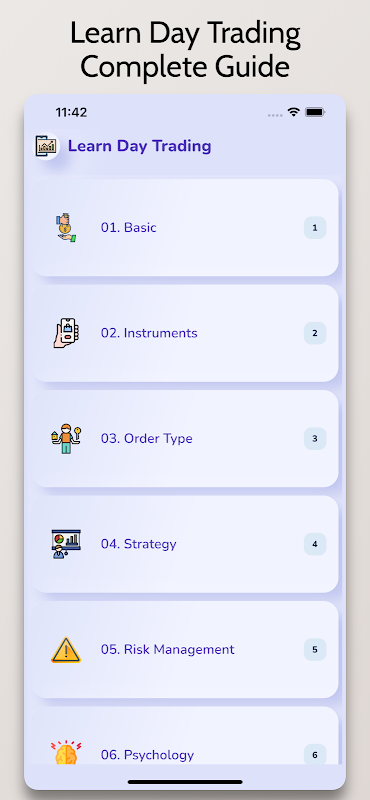This screenshot has height=800, width=370.
Task: Tap the number 3 badge
Action: click(315, 439)
